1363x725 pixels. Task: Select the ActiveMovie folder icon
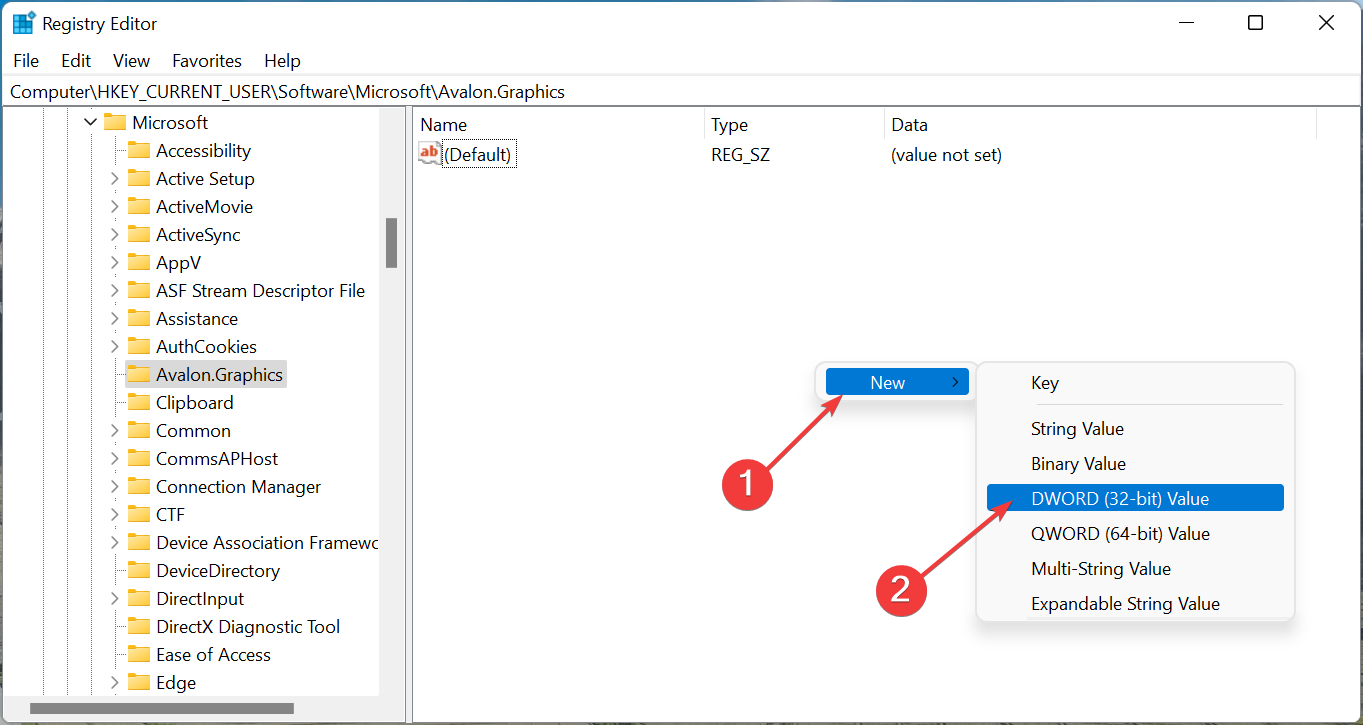(139, 207)
